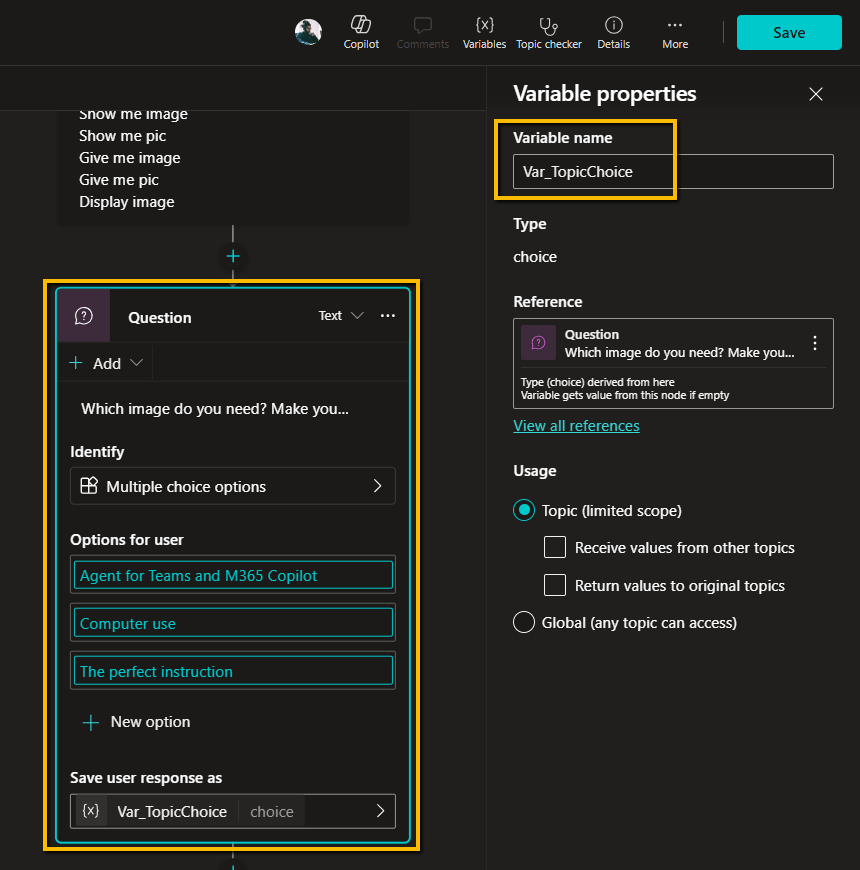Viewport: 860px width, 870px height.
Task: Expand the Text type dropdown on Question
Action: (342, 316)
